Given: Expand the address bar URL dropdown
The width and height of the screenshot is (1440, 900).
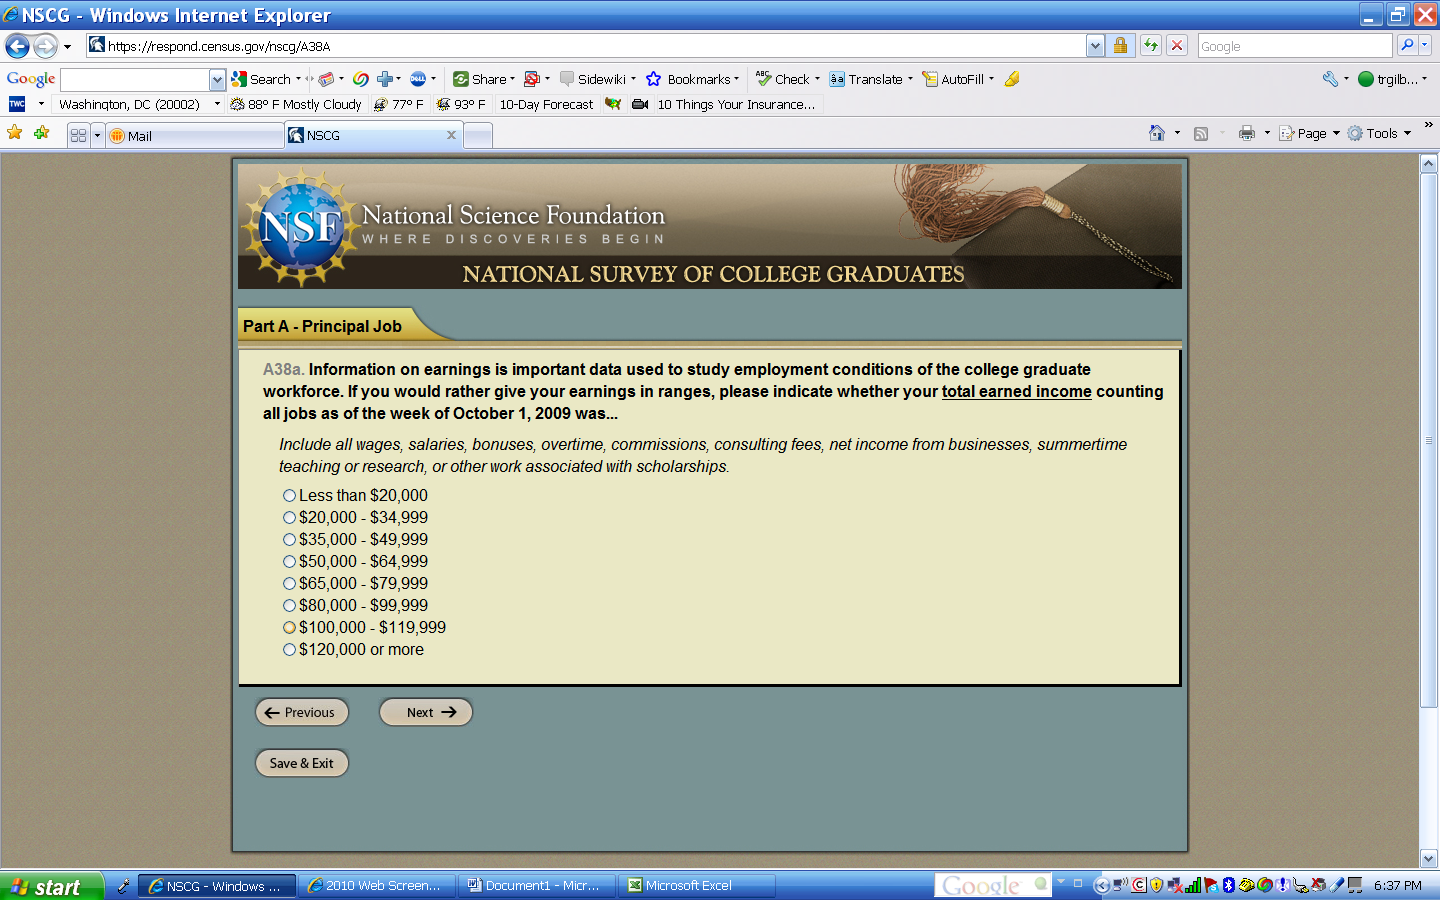Looking at the screenshot, I should [x=1095, y=46].
